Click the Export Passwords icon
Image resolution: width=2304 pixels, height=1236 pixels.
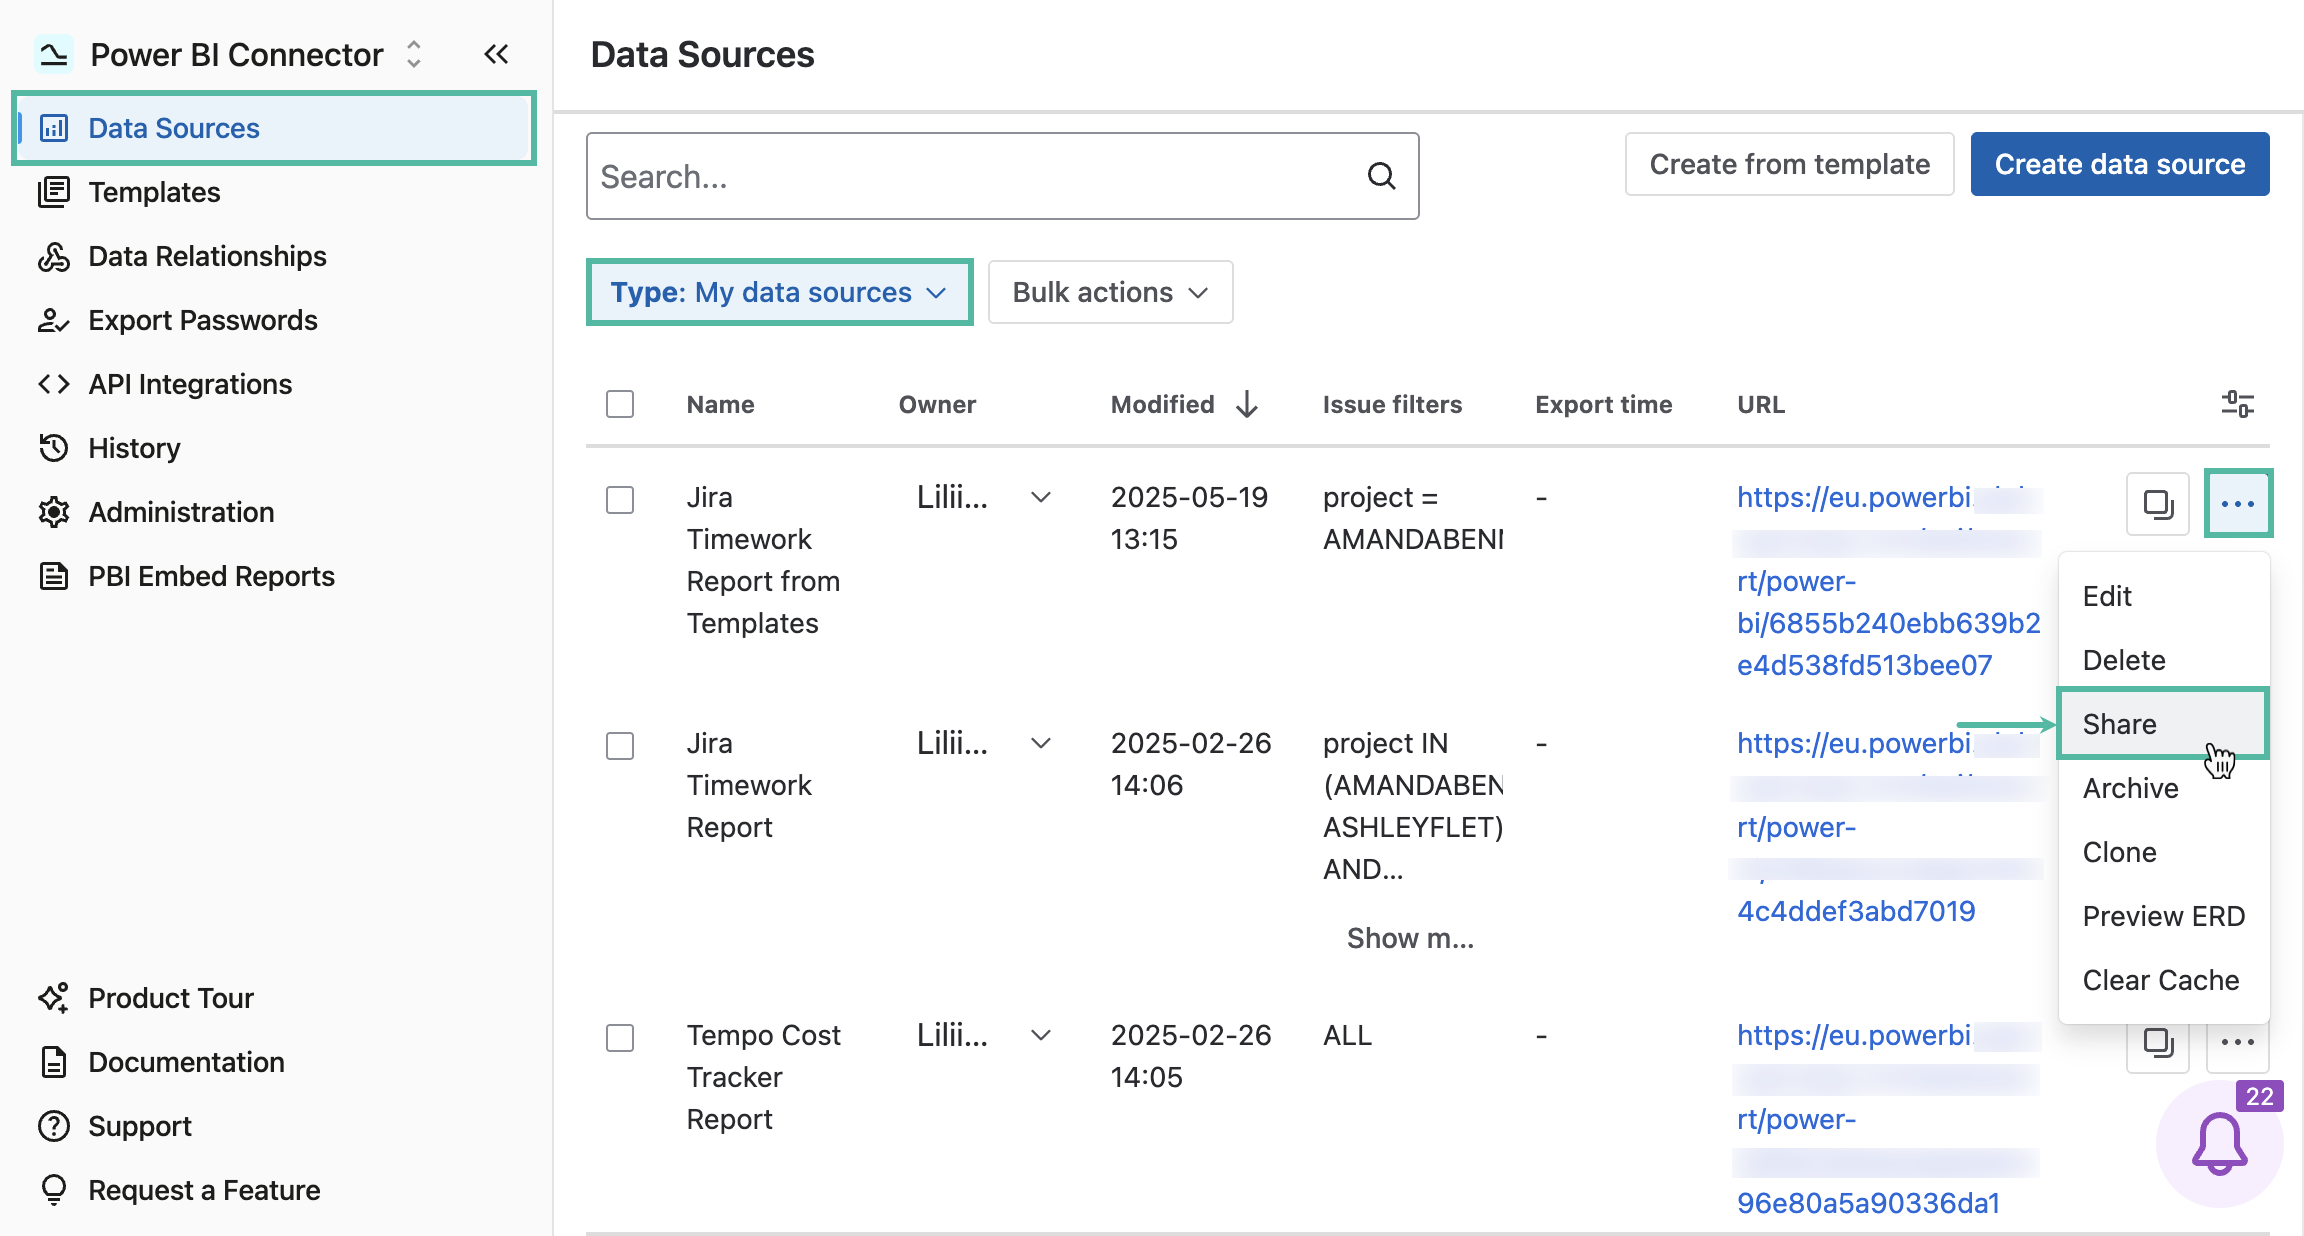click(54, 320)
